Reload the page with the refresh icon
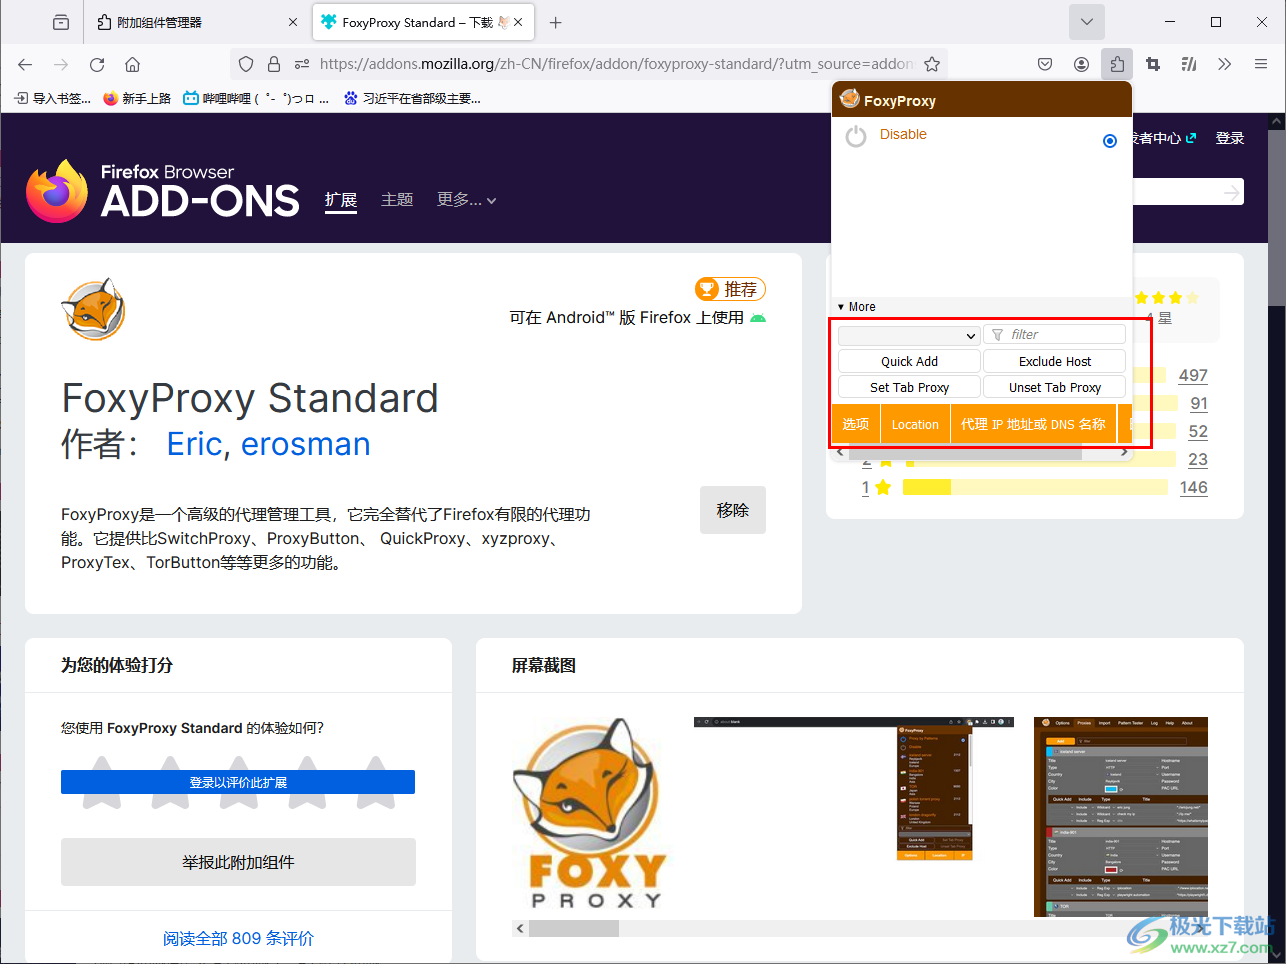 point(97,64)
